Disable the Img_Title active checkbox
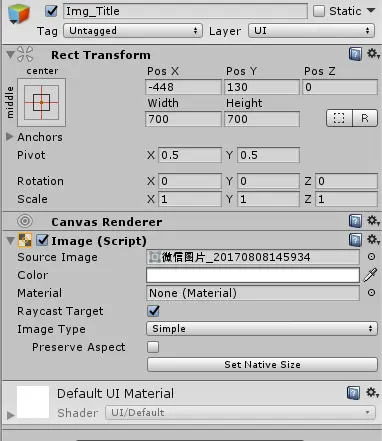The height and width of the screenshot is (441, 382). point(51,11)
